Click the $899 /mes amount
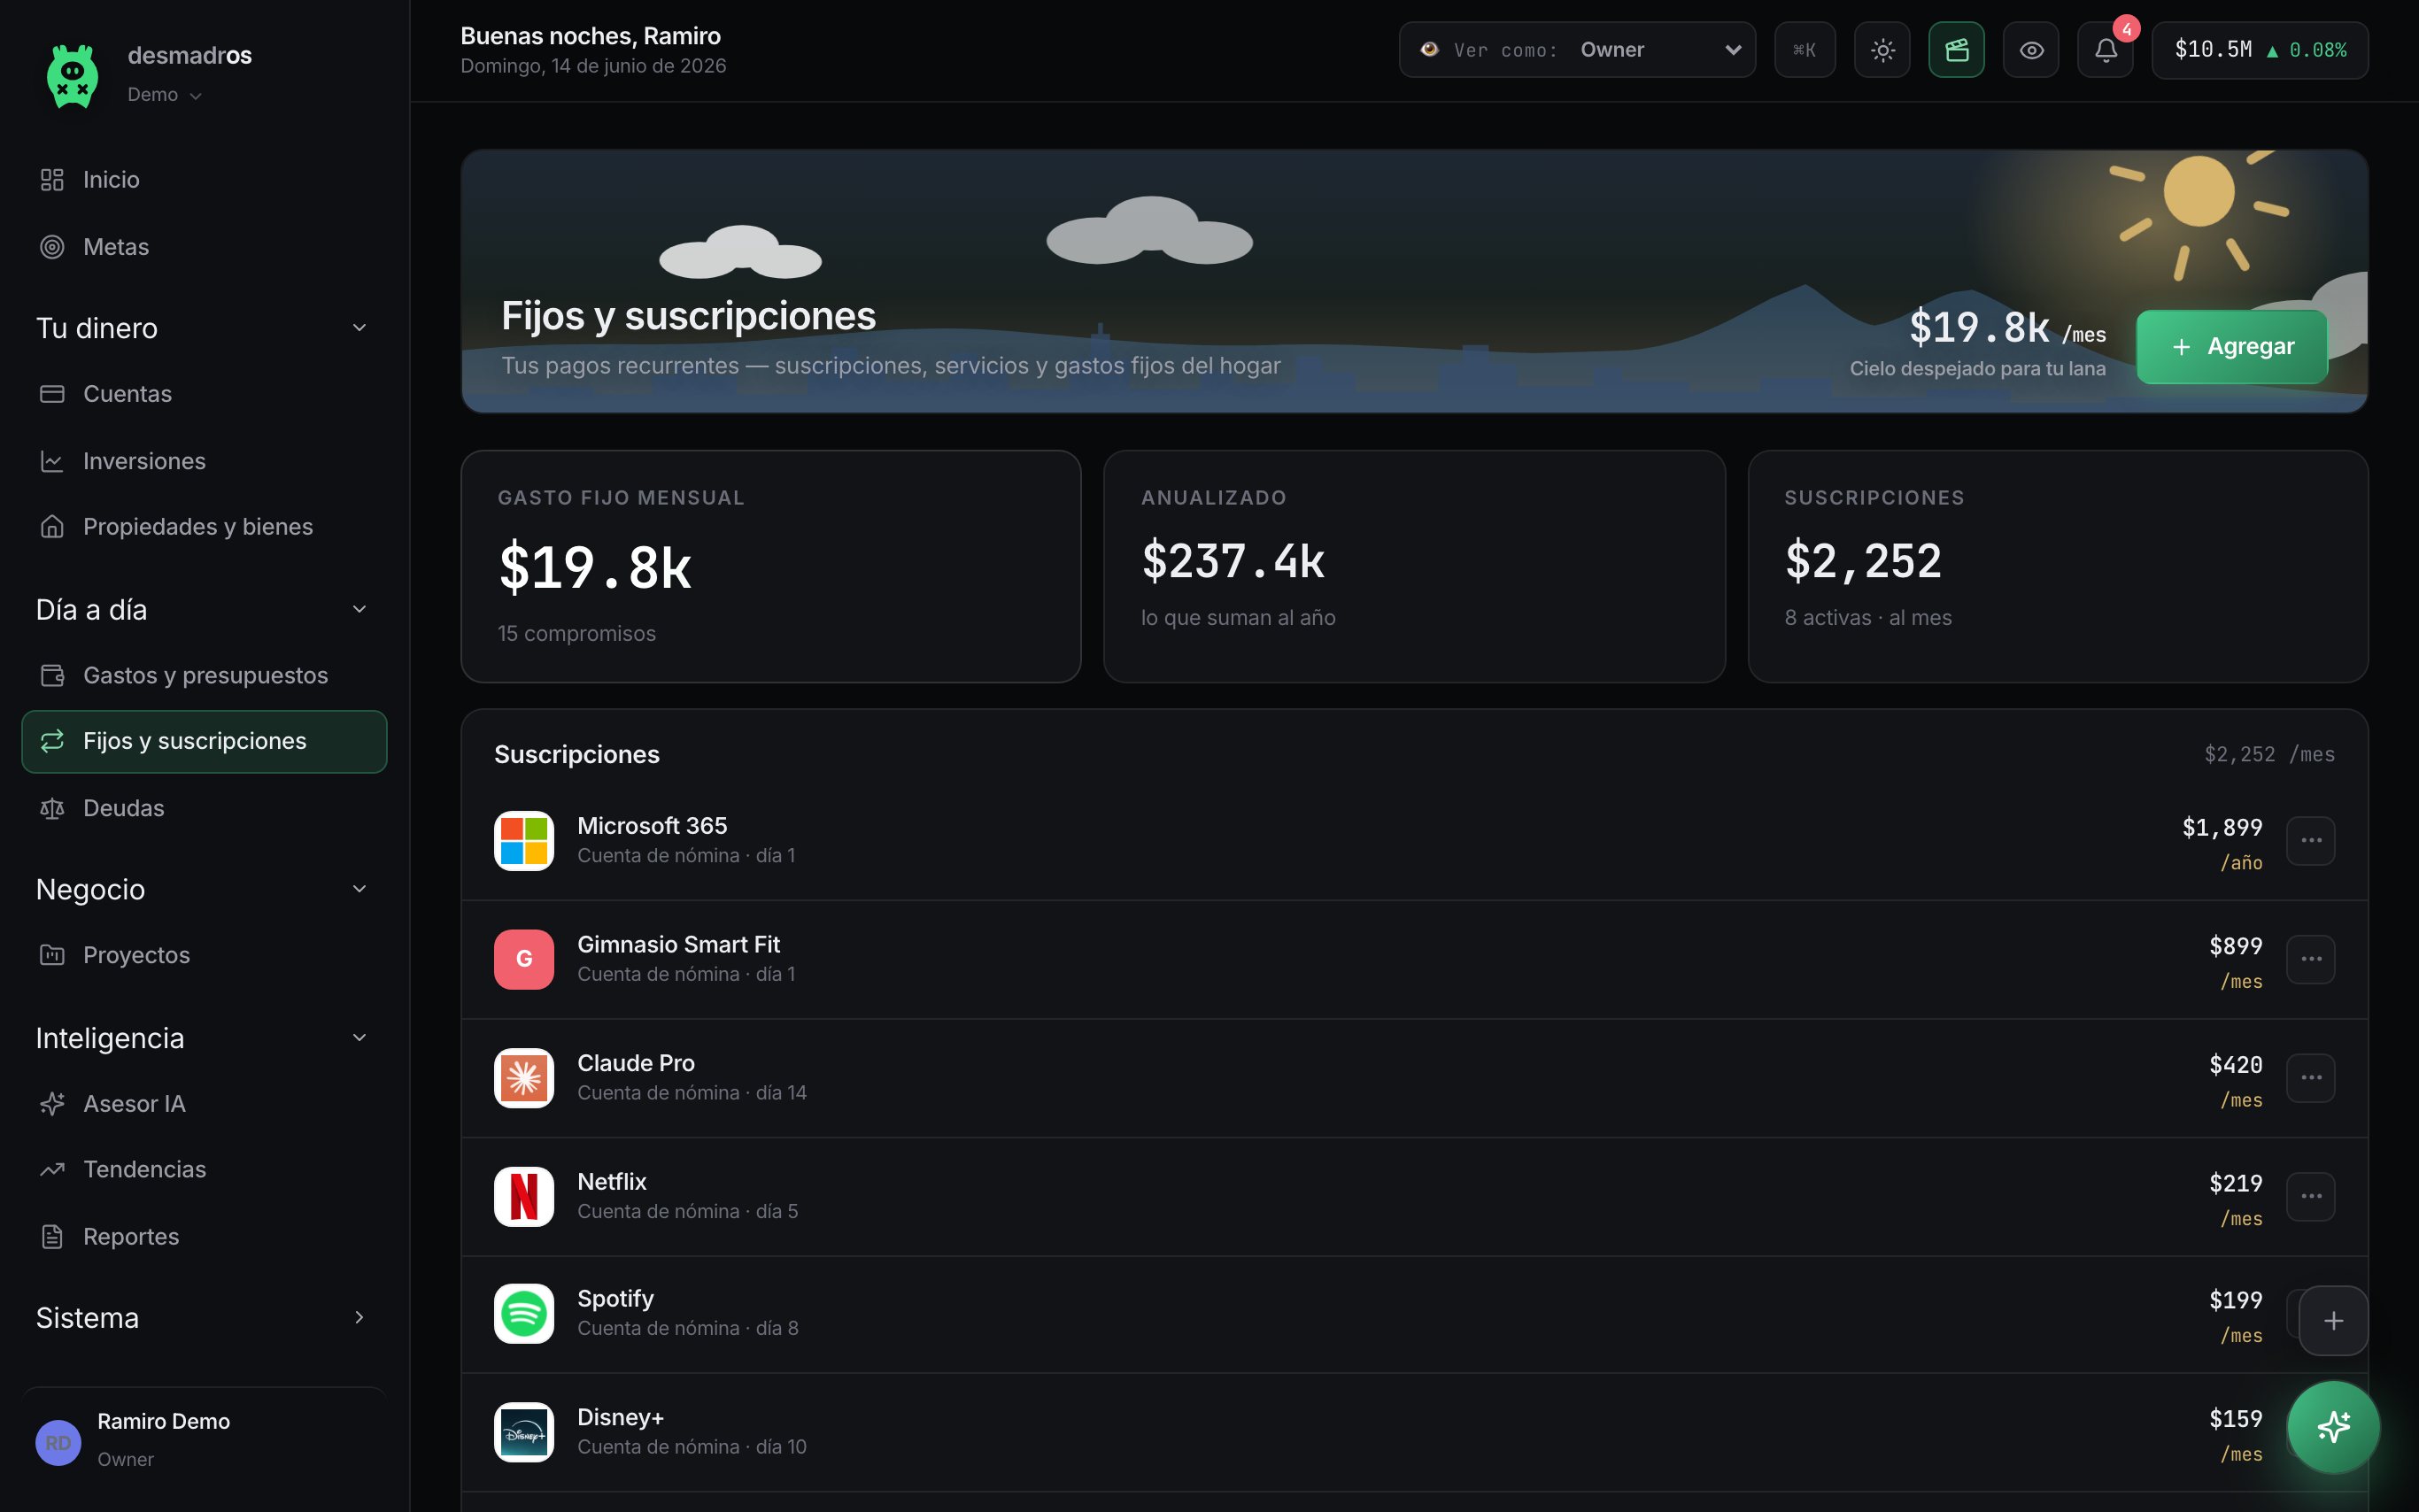The height and width of the screenshot is (1512, 2419). [2236, 963]
